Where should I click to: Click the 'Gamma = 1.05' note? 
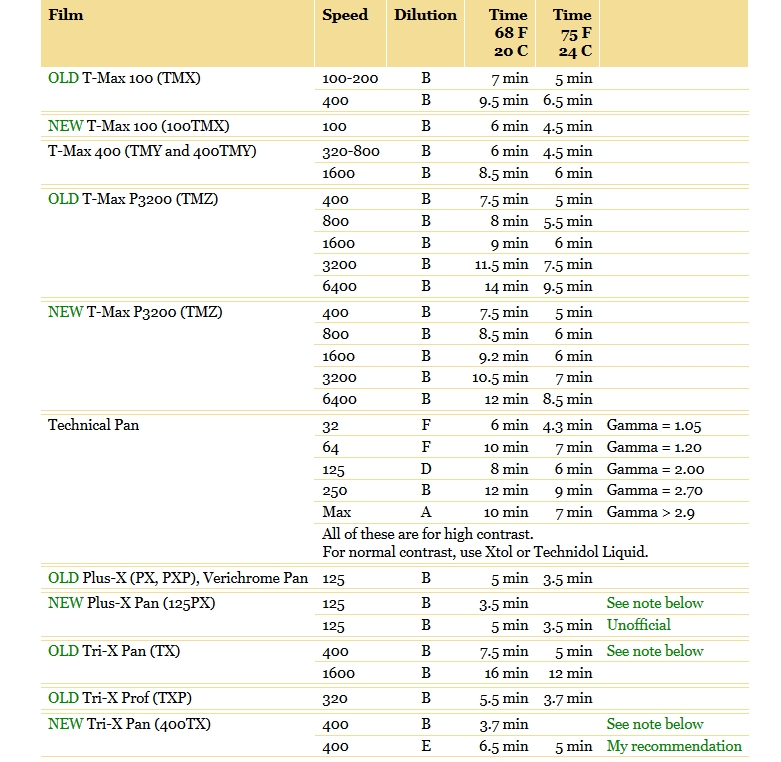click(654, 426)
